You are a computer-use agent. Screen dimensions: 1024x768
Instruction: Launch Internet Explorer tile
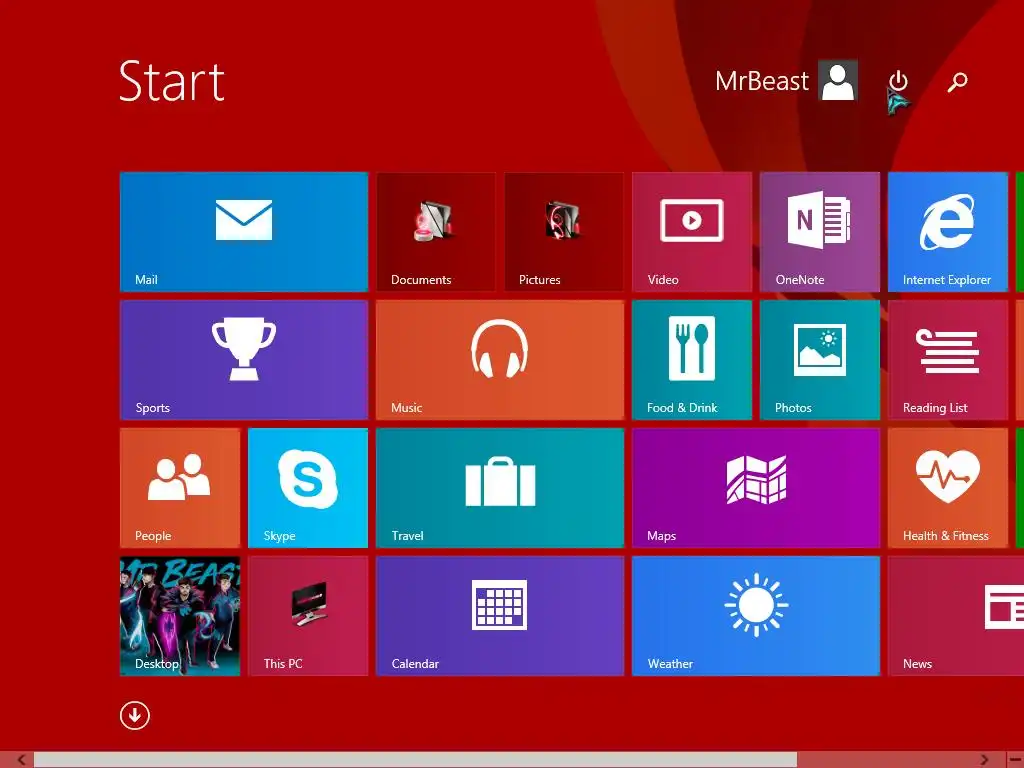point(948,232)
